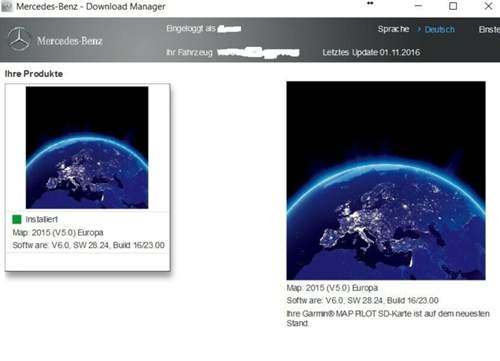This screenshot has width=500, height=361.
Task: Minimize the Download Manager window
Action: click(418, 6)
